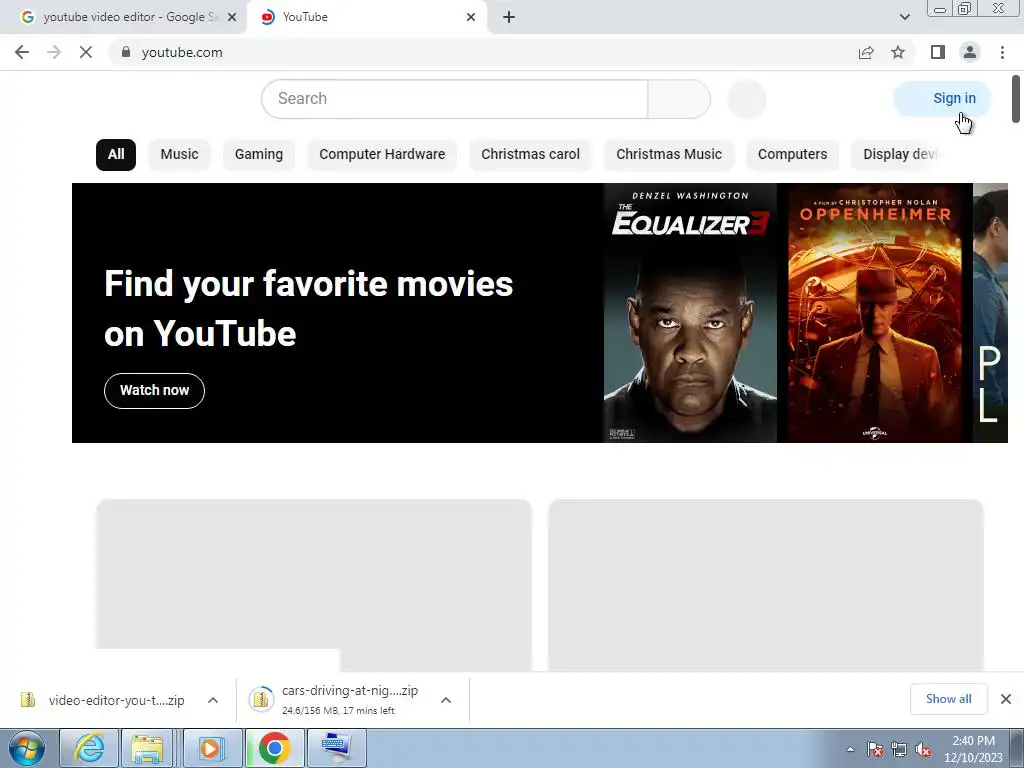
Task: Close the Google search tab
Action: pos(232,17)
